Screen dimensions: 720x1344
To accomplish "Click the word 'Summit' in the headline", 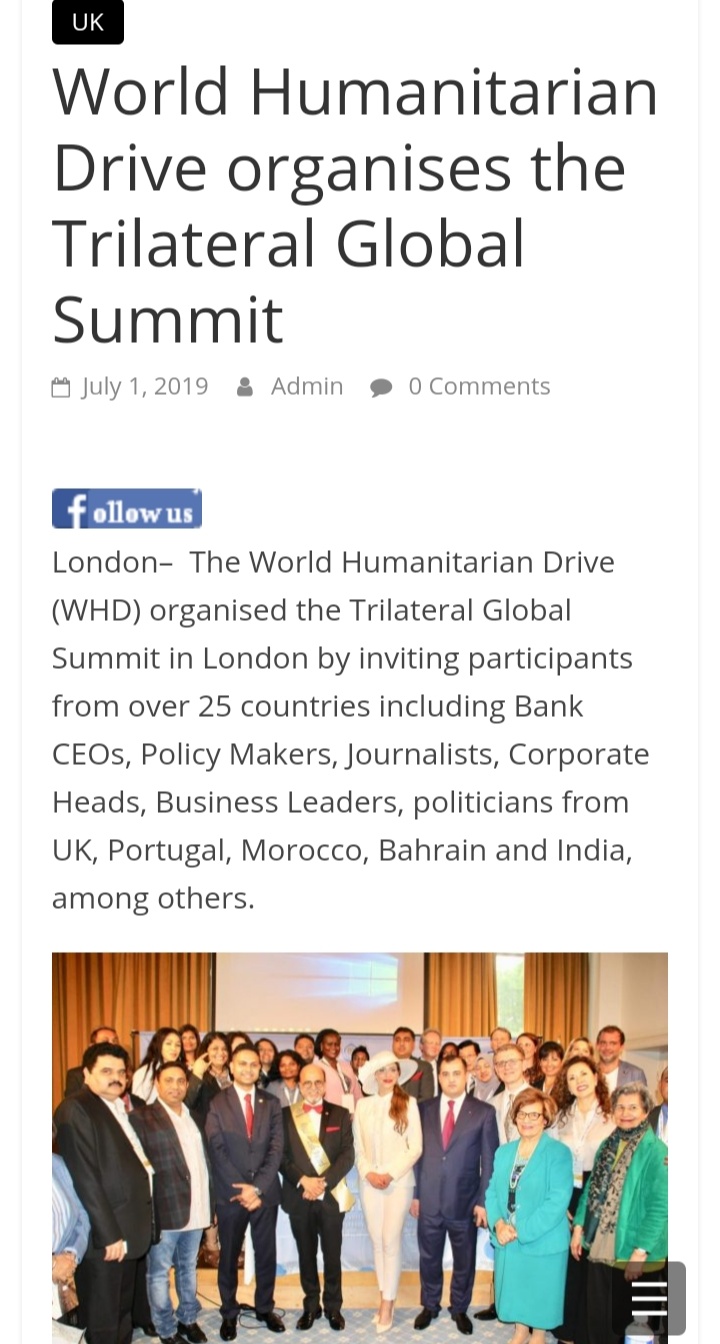I will (168, 319).
